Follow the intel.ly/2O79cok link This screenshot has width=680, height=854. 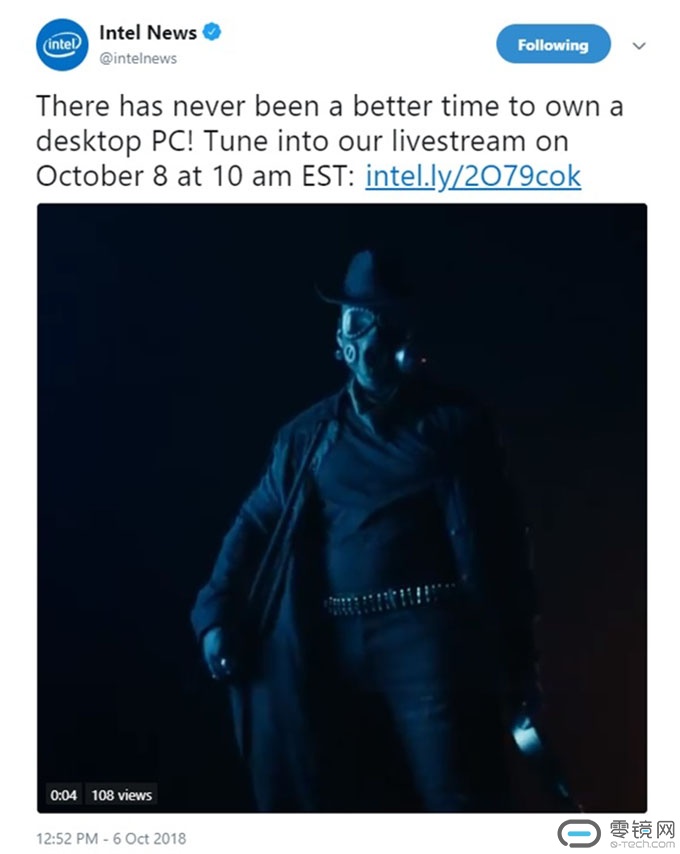(x=473, y=176)
